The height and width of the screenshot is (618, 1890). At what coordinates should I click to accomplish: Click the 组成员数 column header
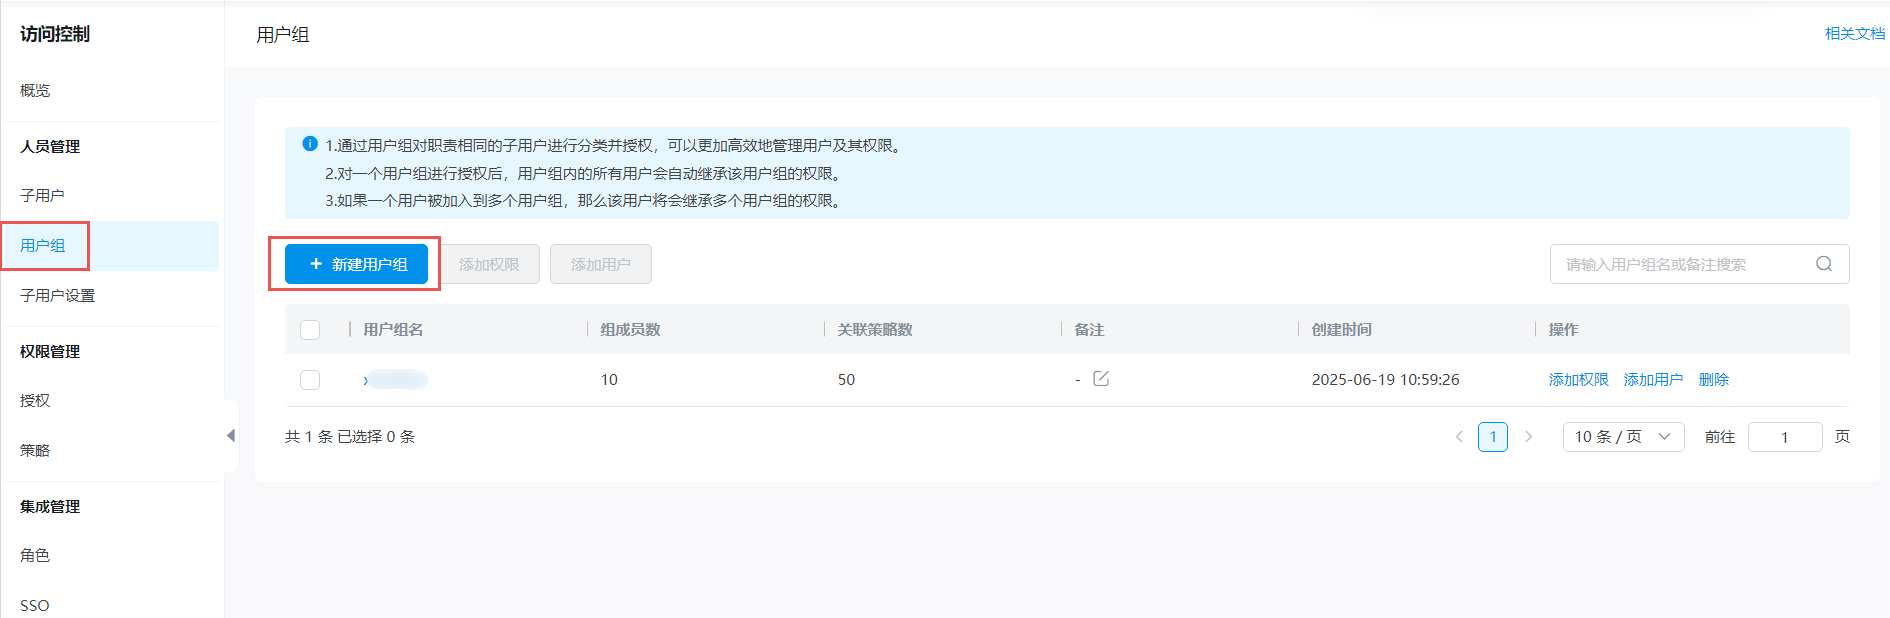click(x=631, y=329)
